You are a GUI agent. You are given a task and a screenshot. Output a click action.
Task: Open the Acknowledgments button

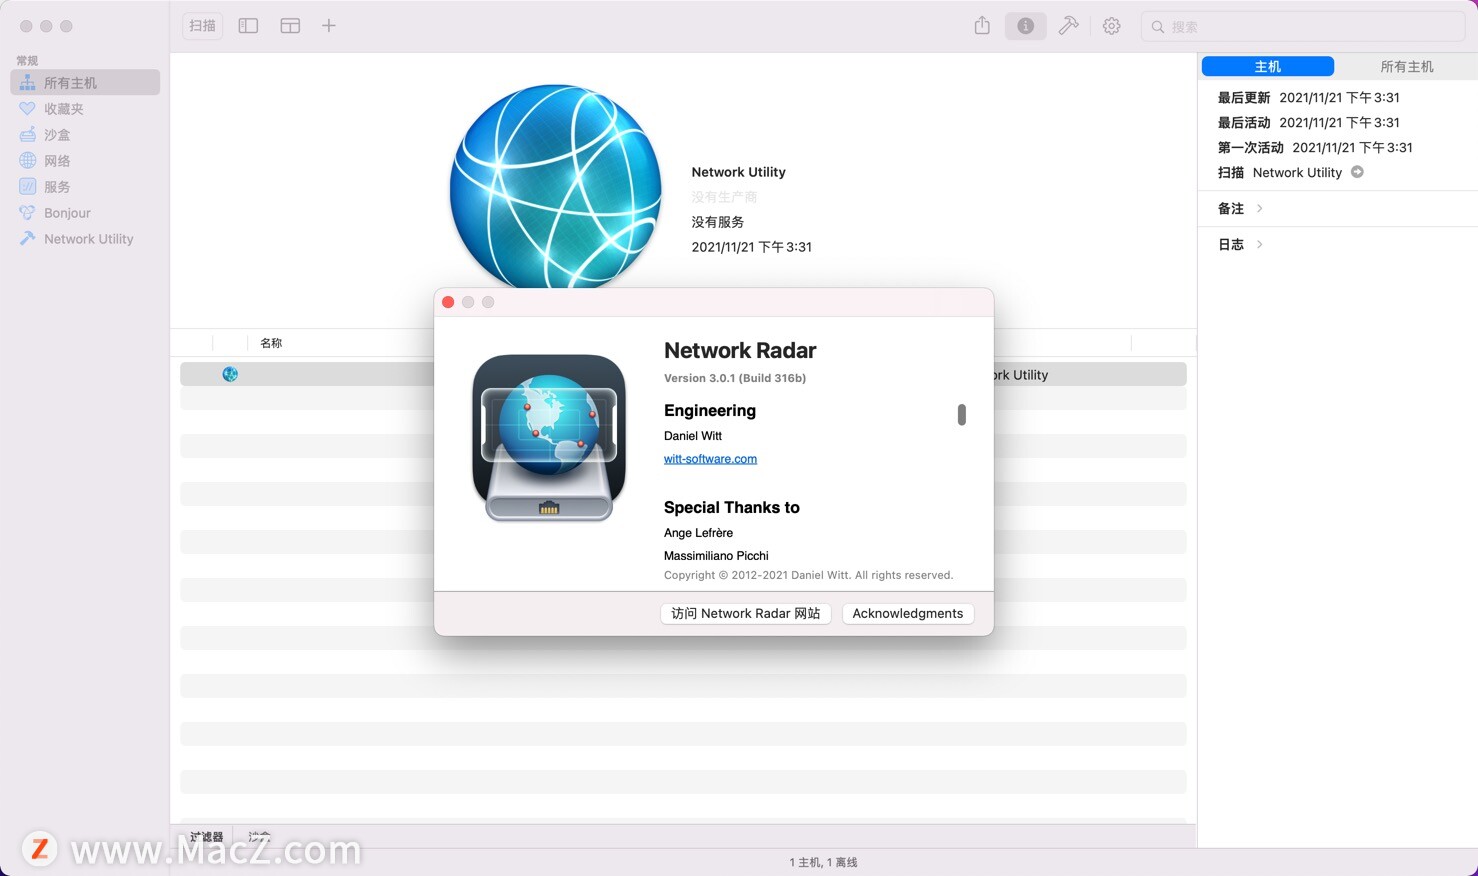coord(908,613)
